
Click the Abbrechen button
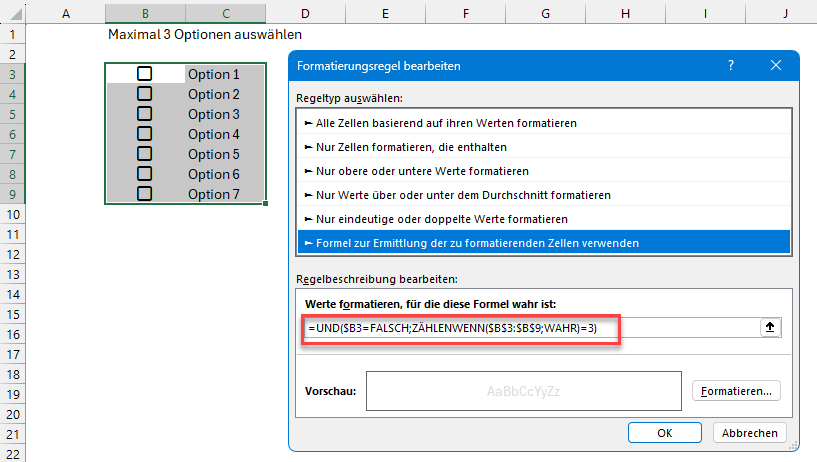point(750,433)
